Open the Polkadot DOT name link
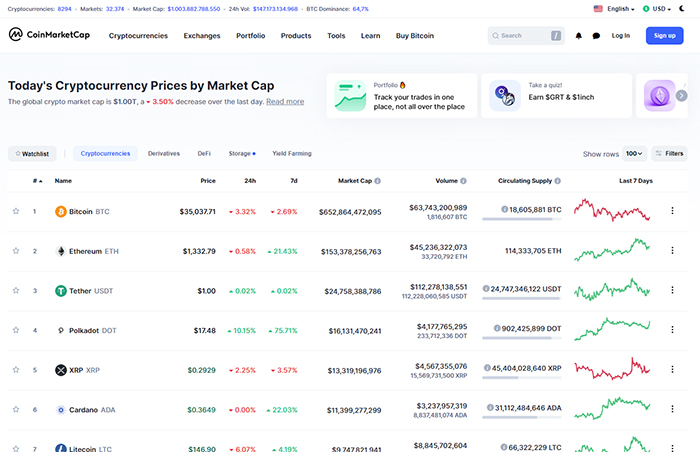 [x=92, y=331]
